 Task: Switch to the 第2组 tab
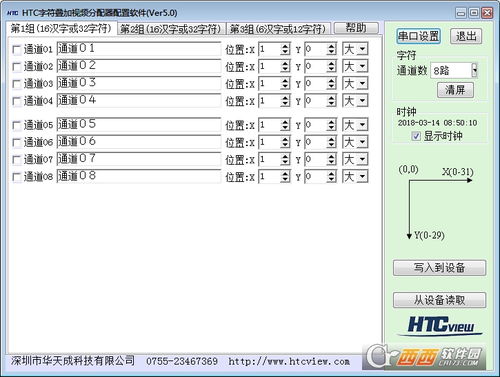[171, 29]
